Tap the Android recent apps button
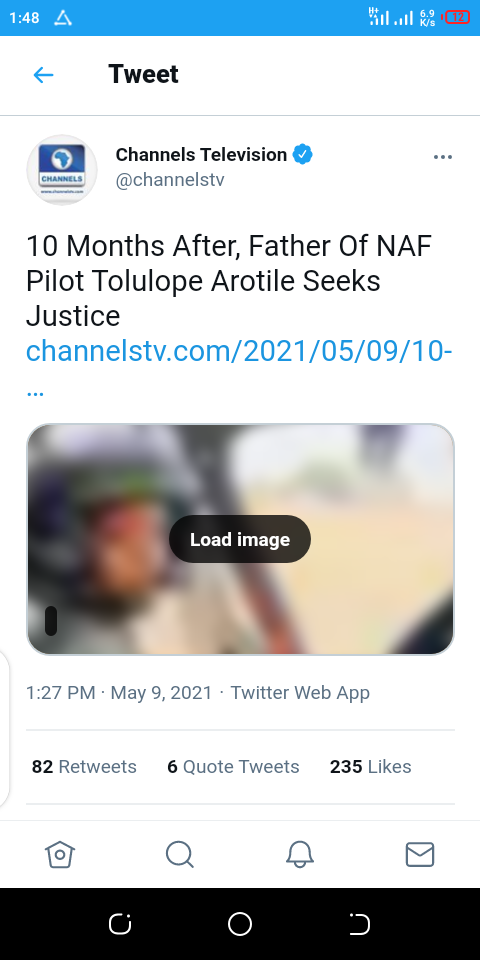Viewport: 480px width, 960px height. [x=120, y=924]
